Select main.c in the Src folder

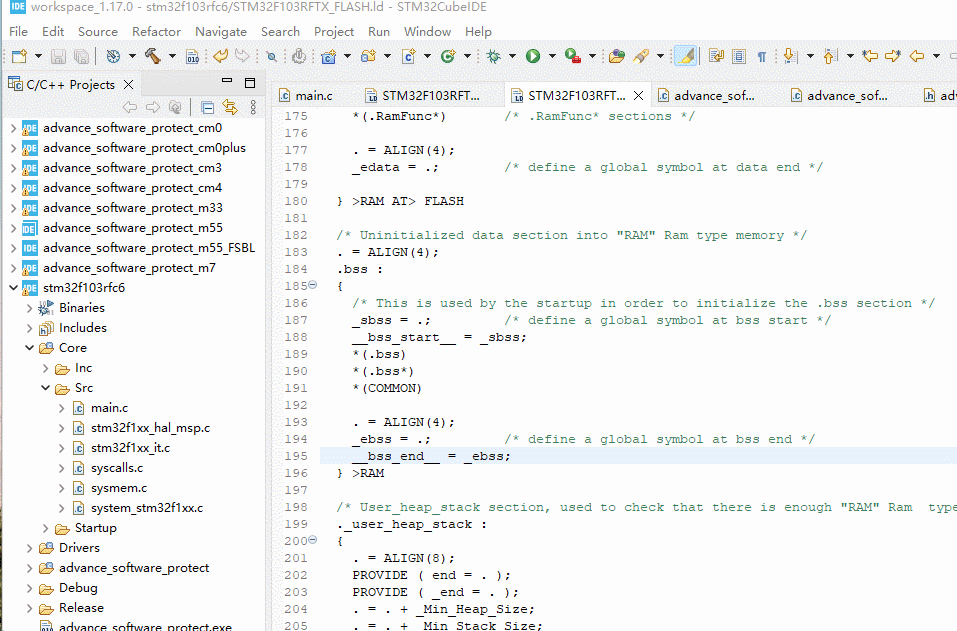tap(109, 408)
